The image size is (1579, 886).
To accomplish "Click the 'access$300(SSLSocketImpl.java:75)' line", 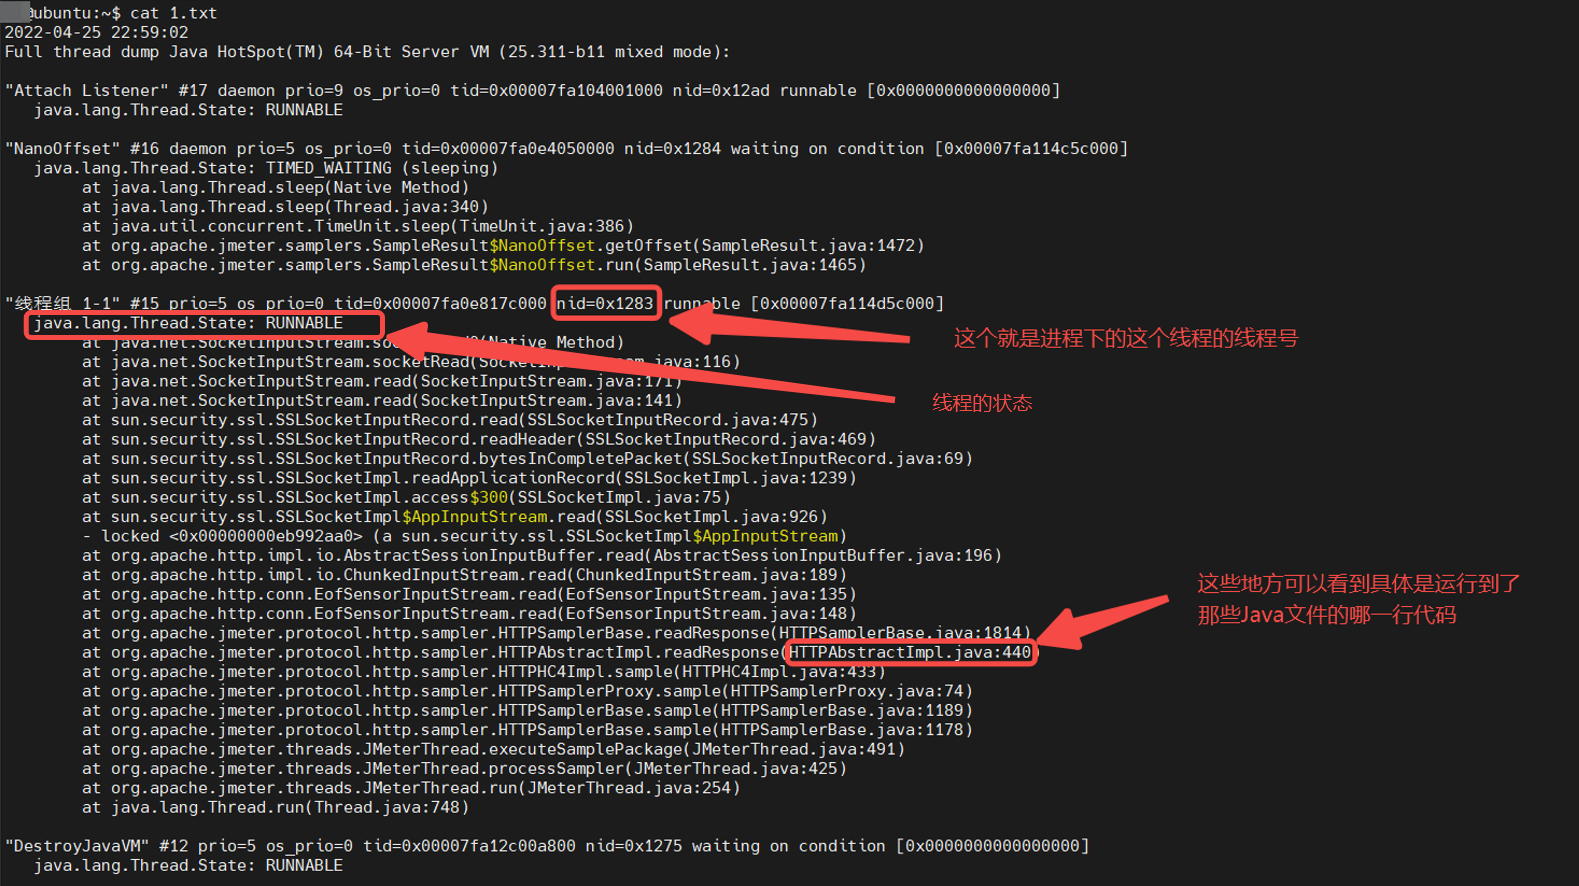I will click(406, 497).
